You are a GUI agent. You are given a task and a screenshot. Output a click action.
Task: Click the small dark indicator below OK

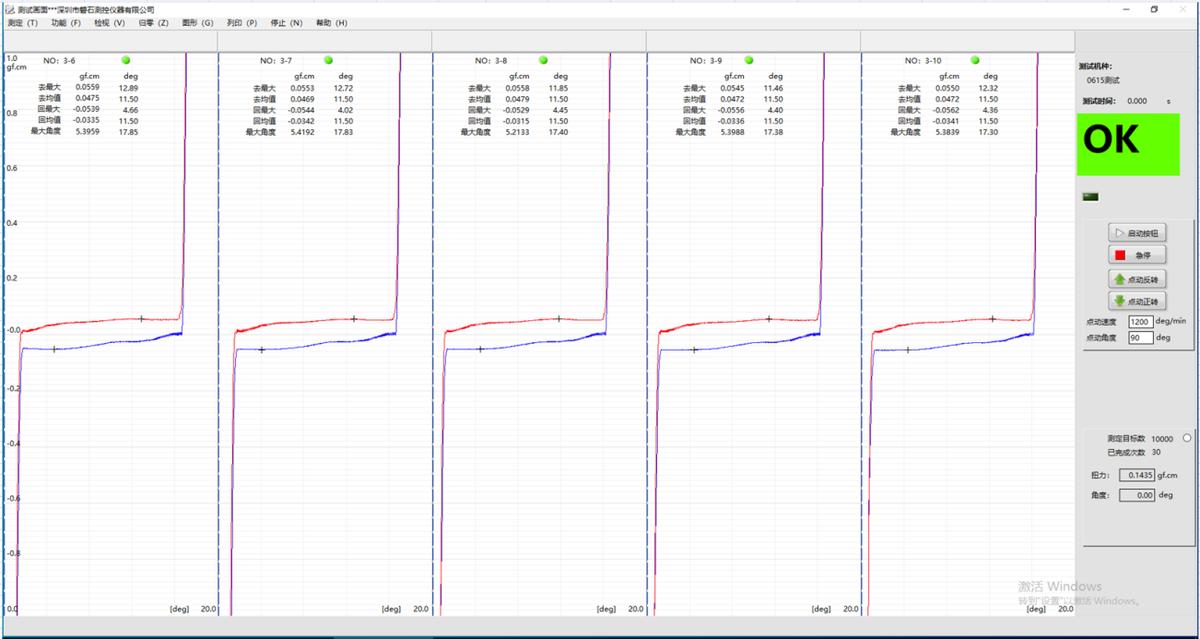point(1090,196)
